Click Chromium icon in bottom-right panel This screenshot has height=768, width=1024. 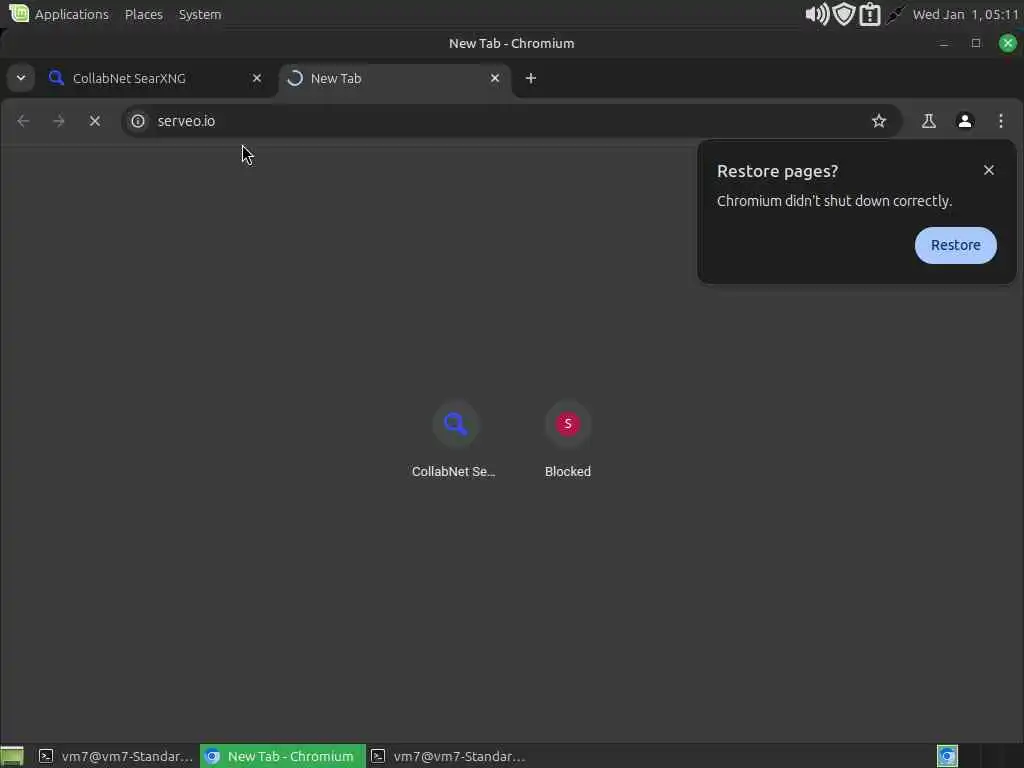(947, 756)
